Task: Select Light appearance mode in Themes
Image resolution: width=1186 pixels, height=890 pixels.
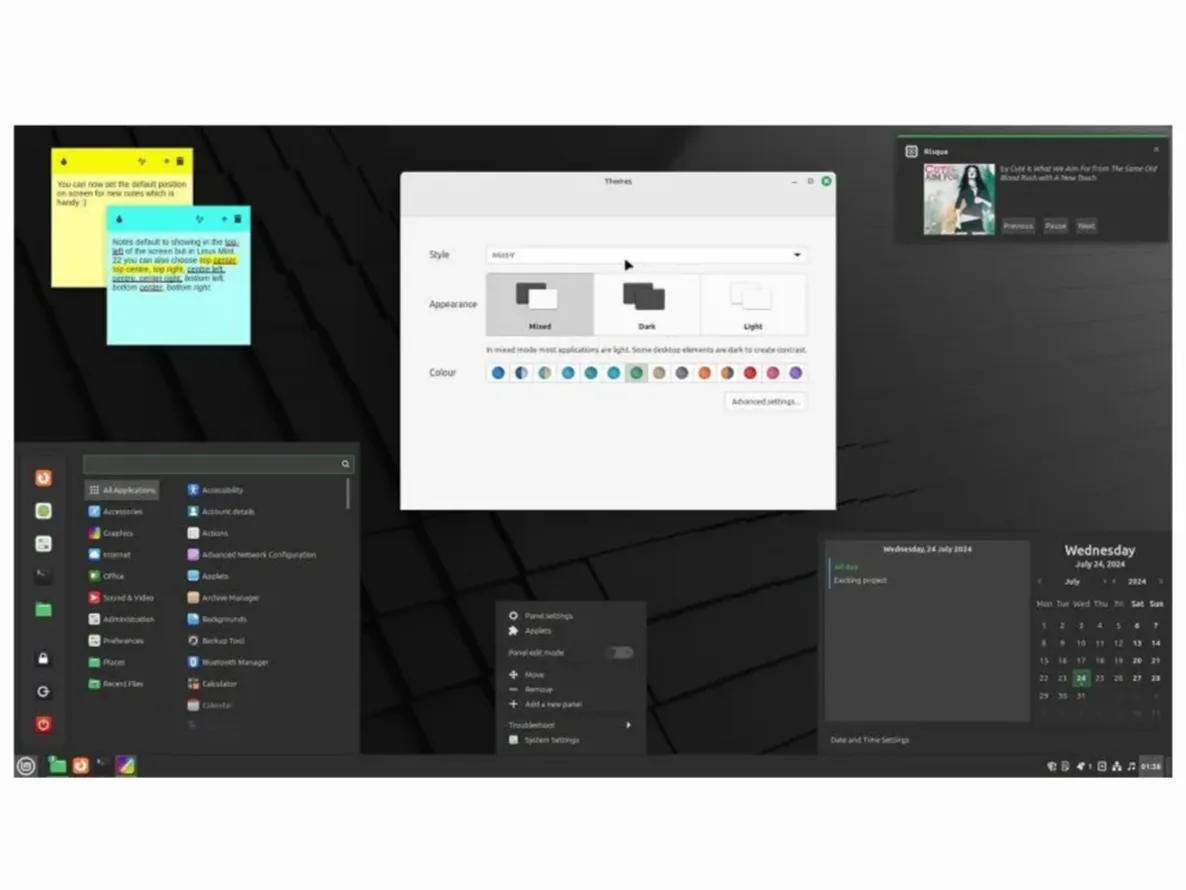Action: pyautogui.click(x=753, y=305)
